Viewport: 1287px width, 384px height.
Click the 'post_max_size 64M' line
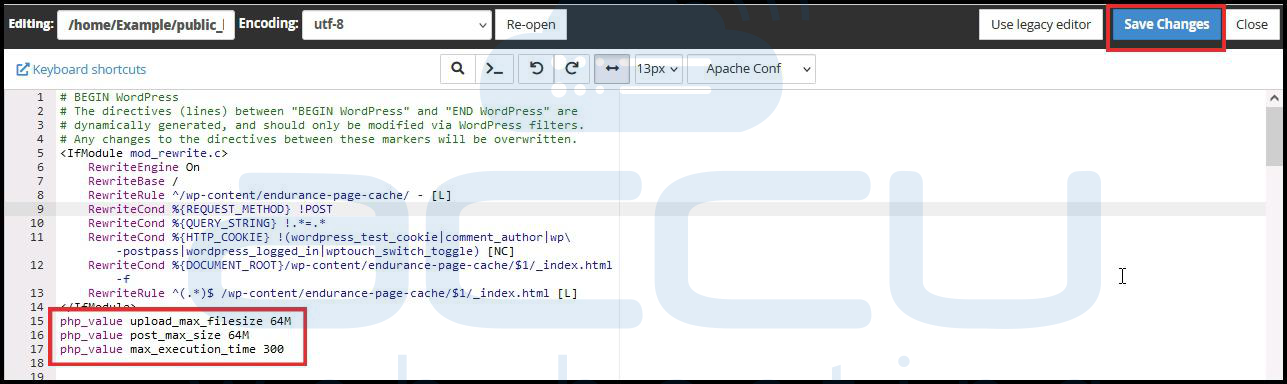point(154,335)
